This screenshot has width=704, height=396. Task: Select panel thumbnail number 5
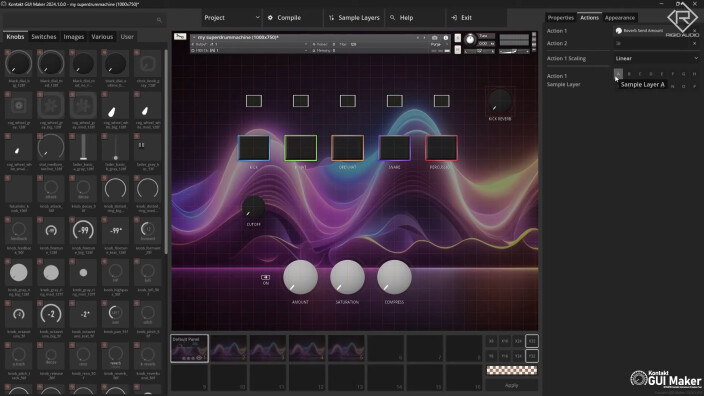click(346, 348)
